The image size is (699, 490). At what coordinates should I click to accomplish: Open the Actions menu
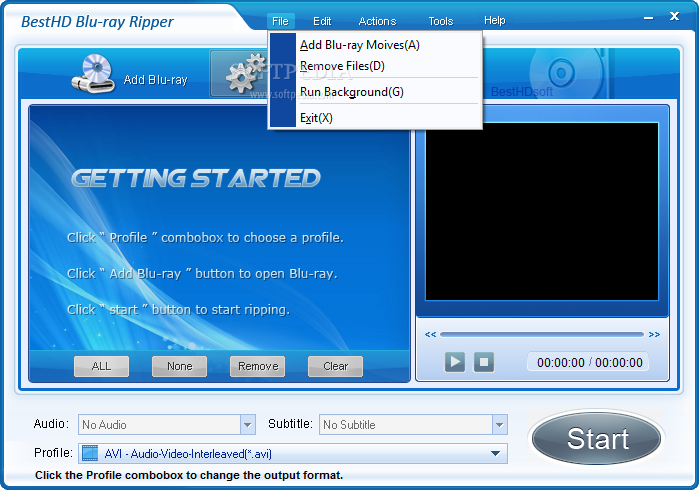(377, 21)
